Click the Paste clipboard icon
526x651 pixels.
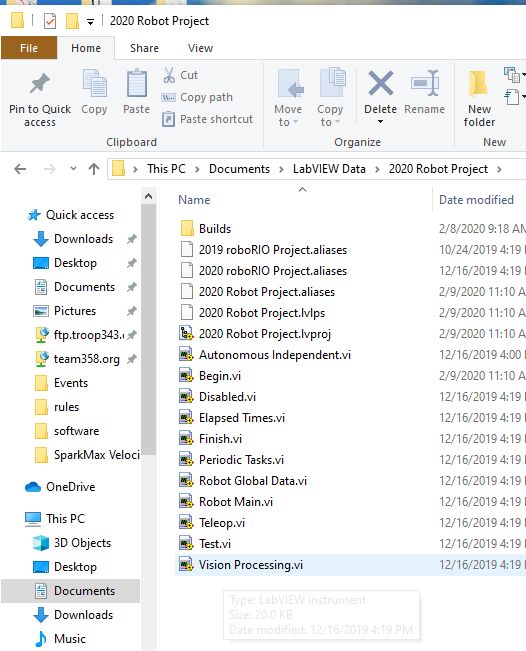tap(137, 83)
